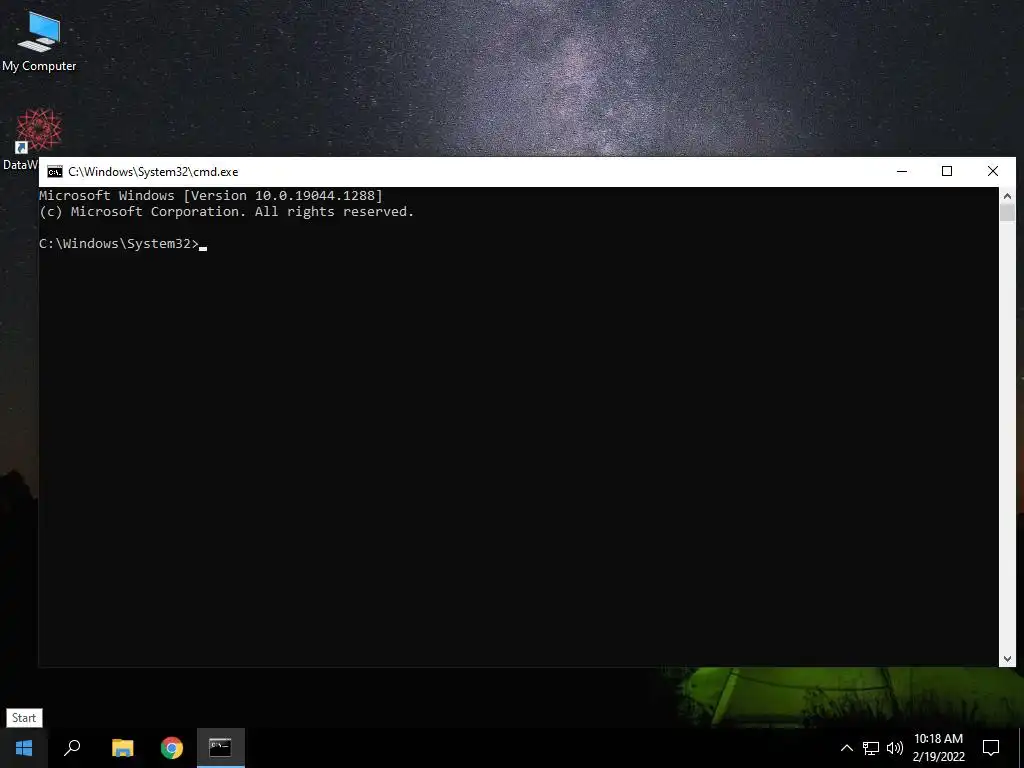Click the C:\Windows\System32\cmd.exe title text

(x=153, y=172)
